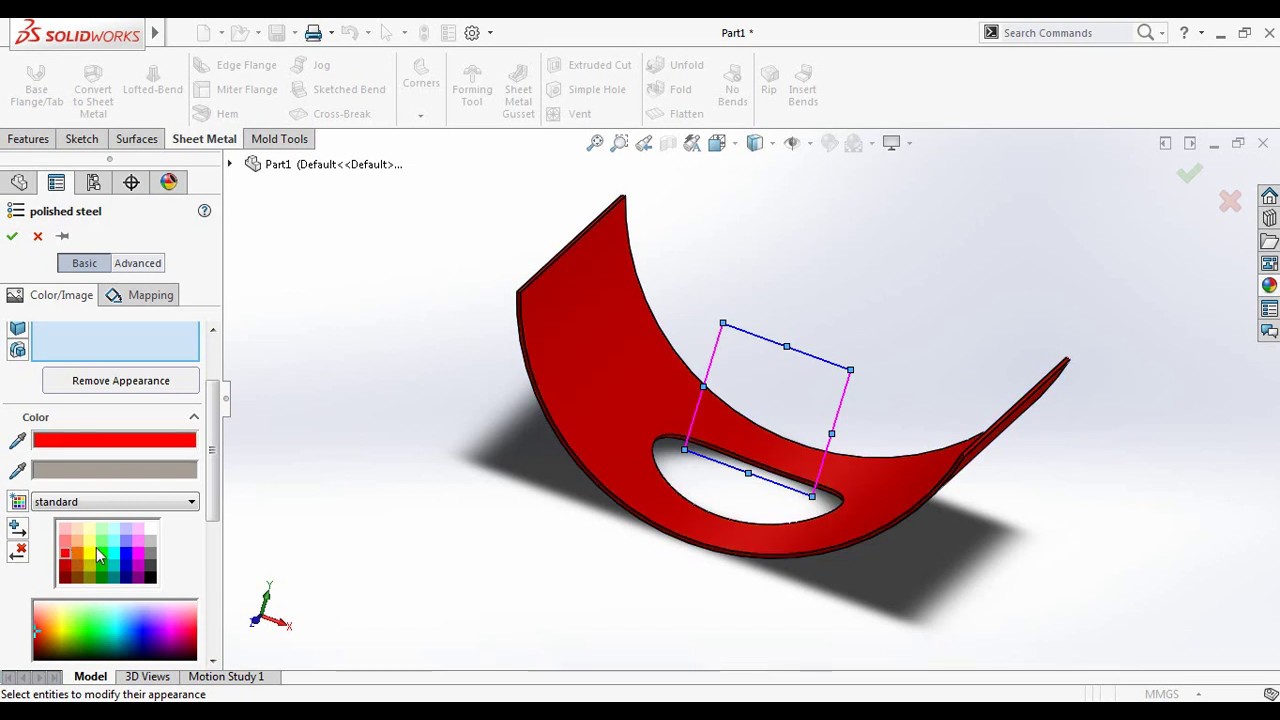
Task: Open the standard swatch set dropdown
Action: 115,502
